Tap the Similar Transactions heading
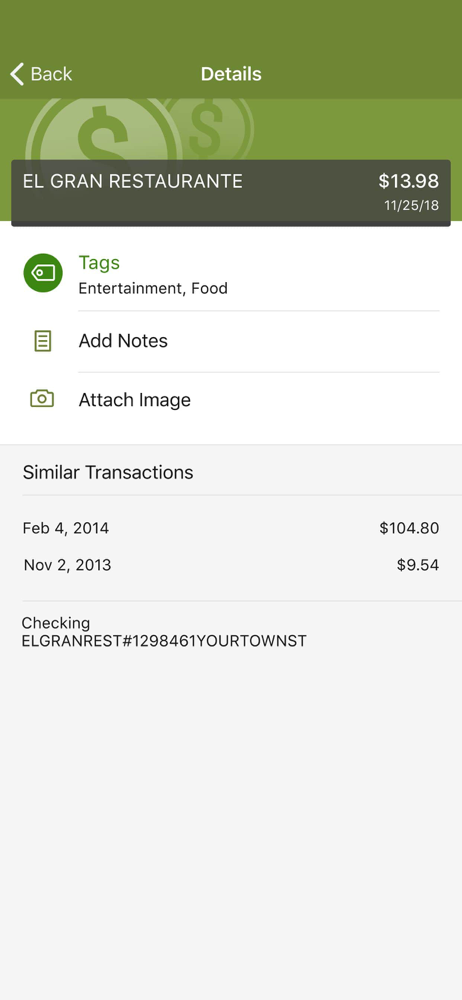This screenshot has height=1000, width=462. [x=108, y=473]
